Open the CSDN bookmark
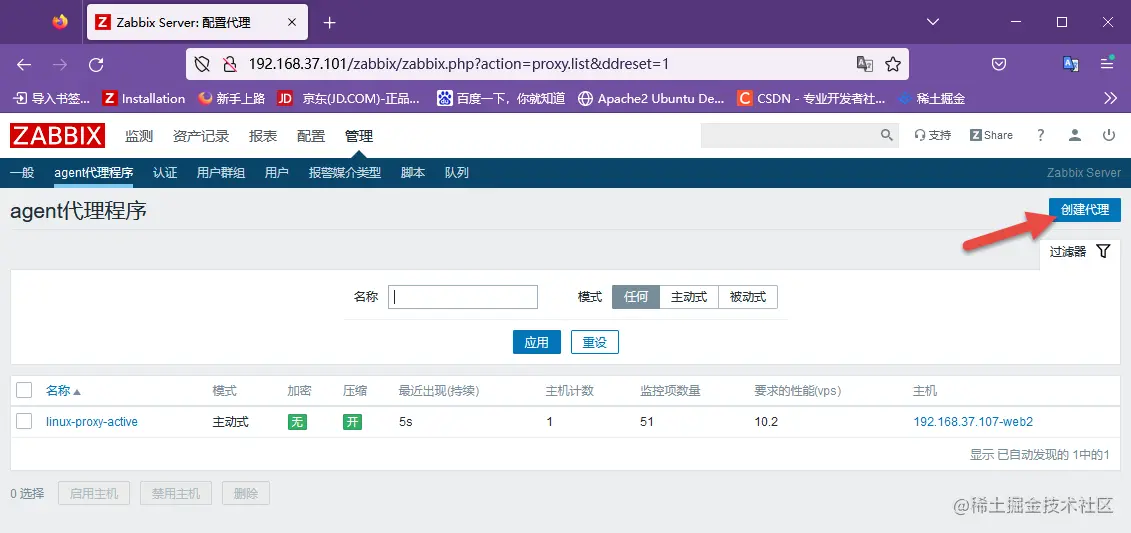 tap(811, 98)
